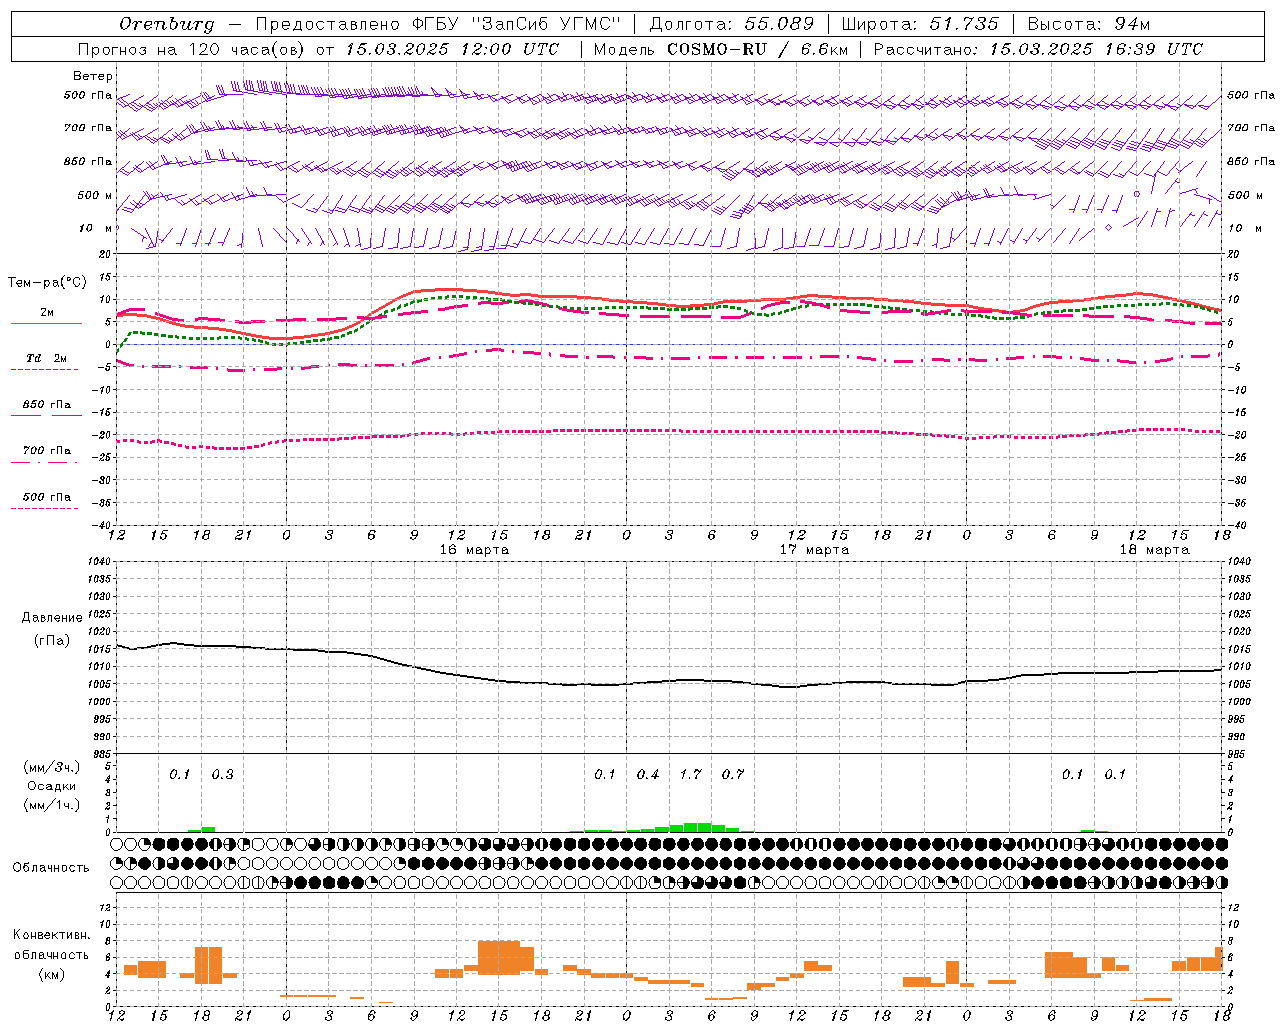Click the '(км)' kilometers unit label
This screenshot has width=1280, height=1024.
pos(52,974)
